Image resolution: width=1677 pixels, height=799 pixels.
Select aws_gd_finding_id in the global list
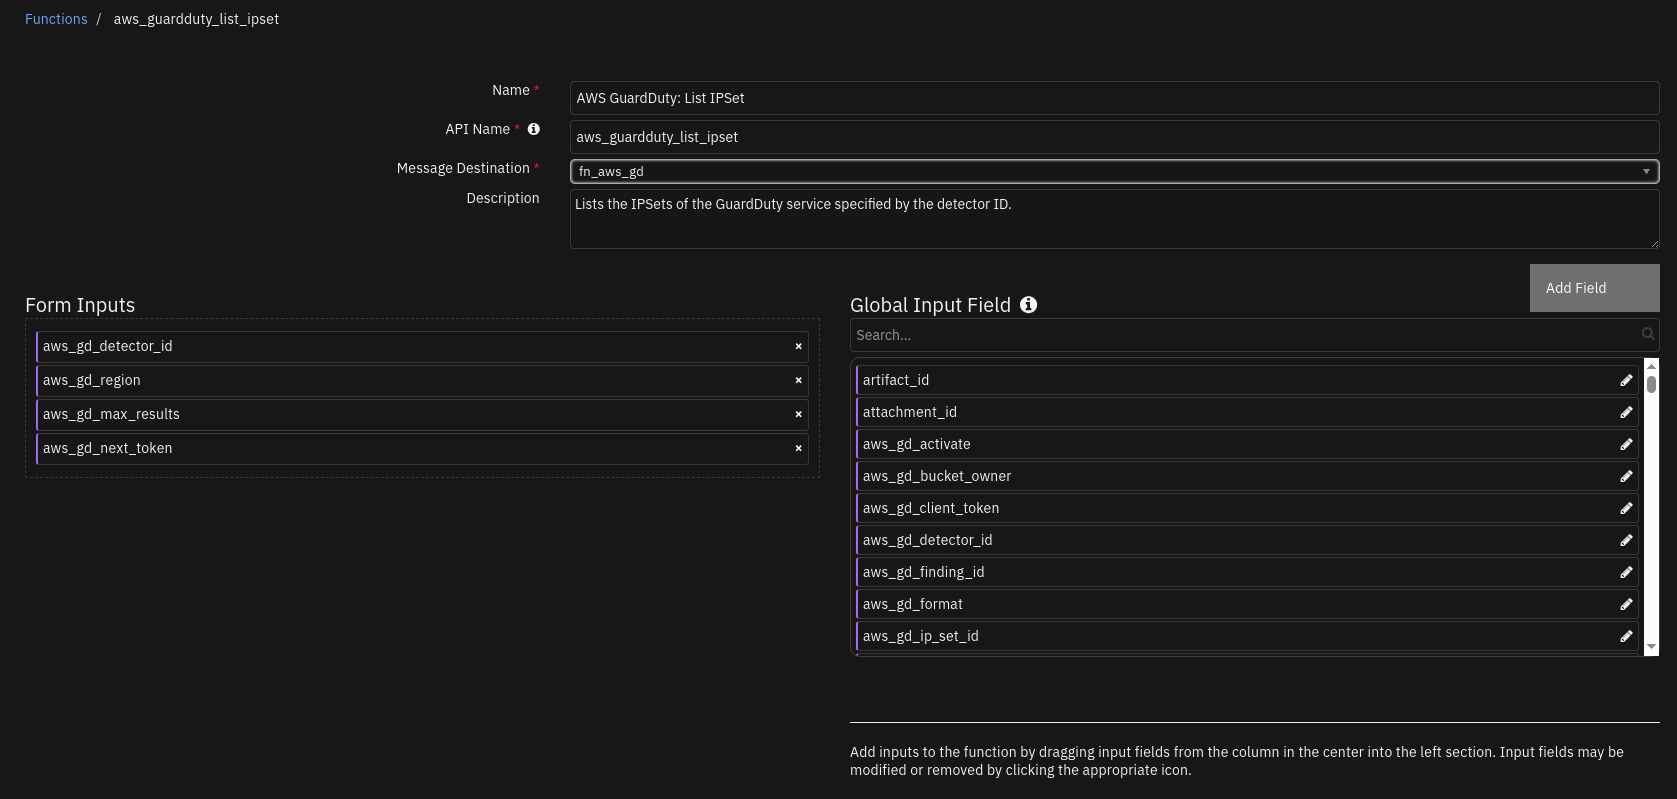tap(1247, 572)
